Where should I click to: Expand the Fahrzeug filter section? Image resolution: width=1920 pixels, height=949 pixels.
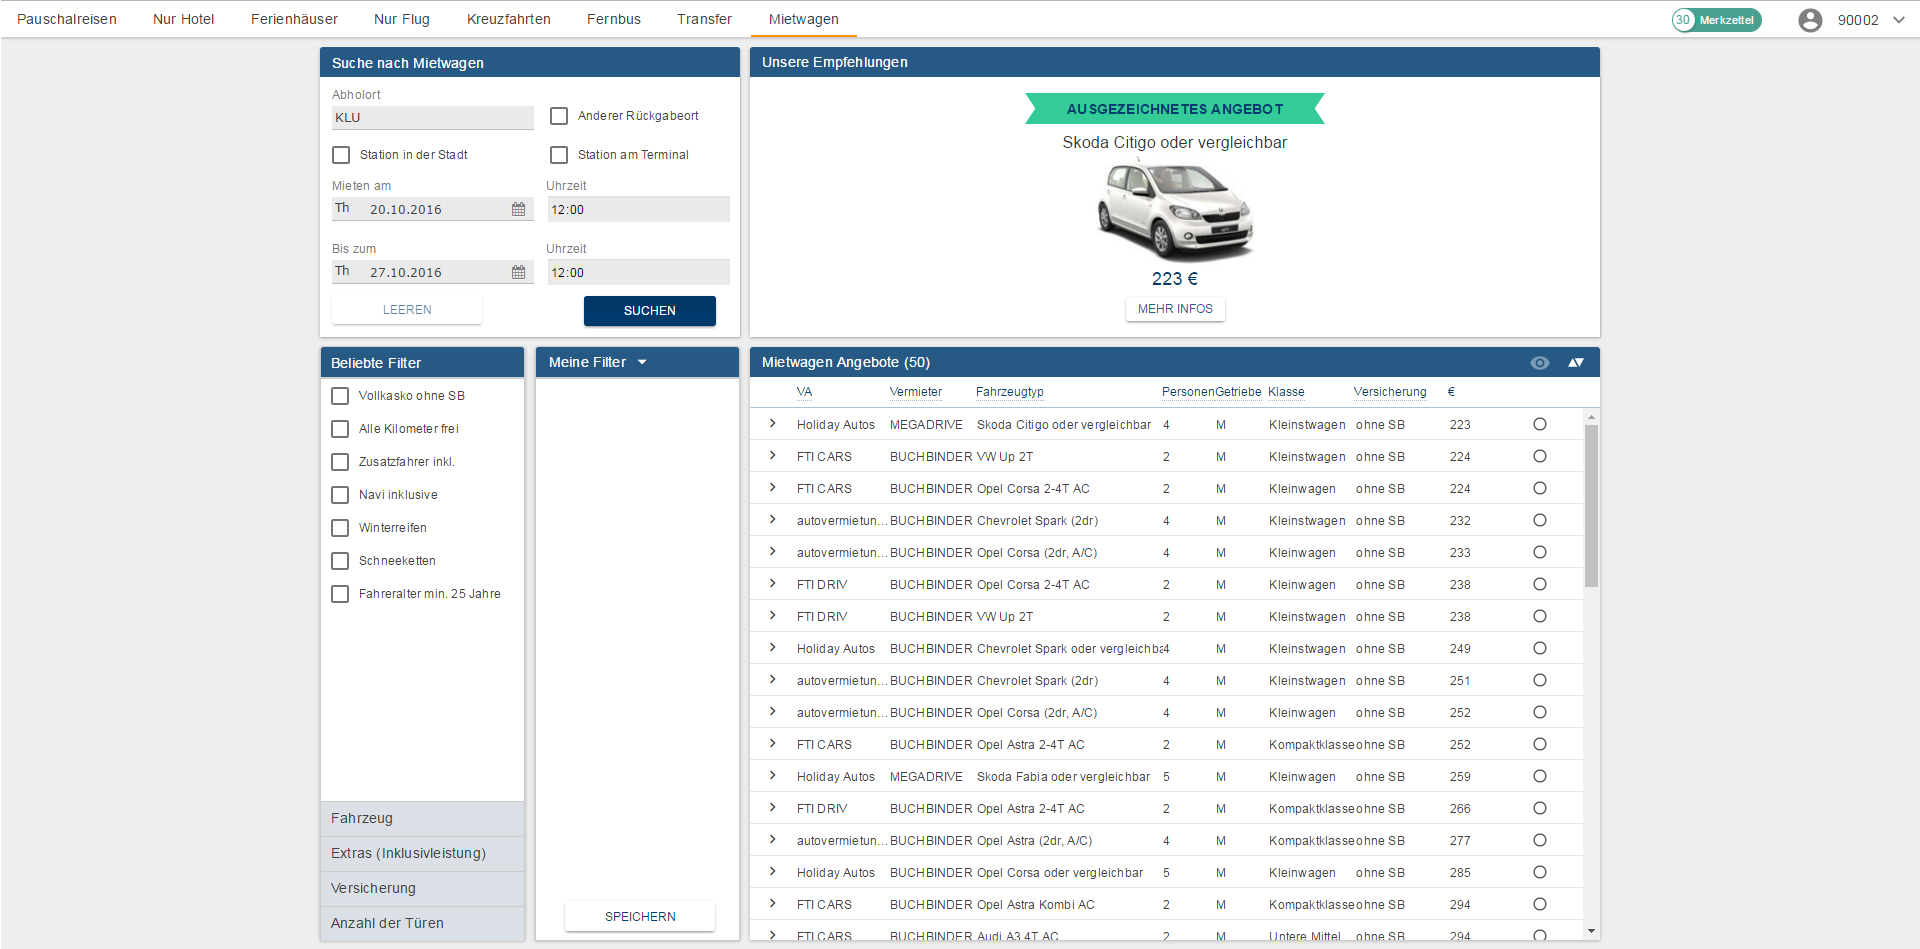click(x=422, y=818)
